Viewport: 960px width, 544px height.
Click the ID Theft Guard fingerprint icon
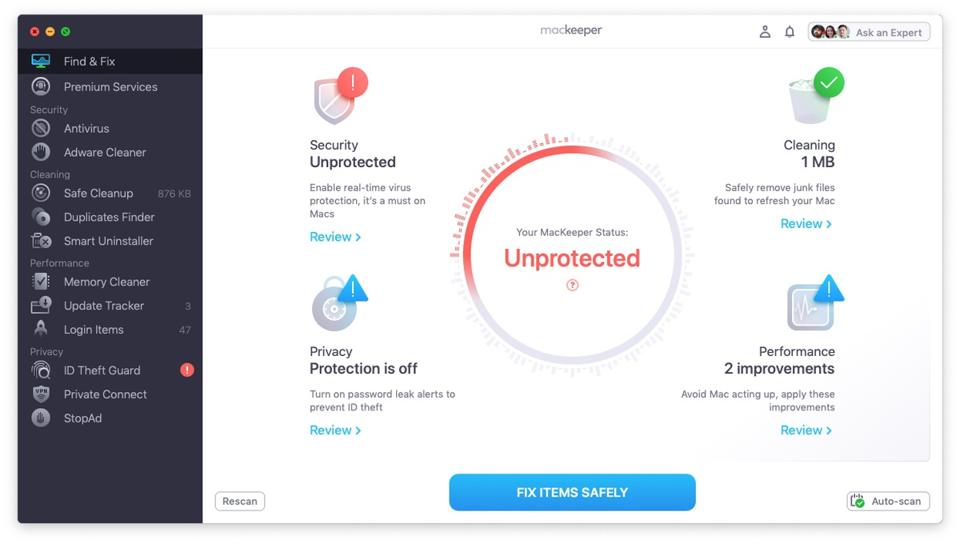[x=41, y=370]
